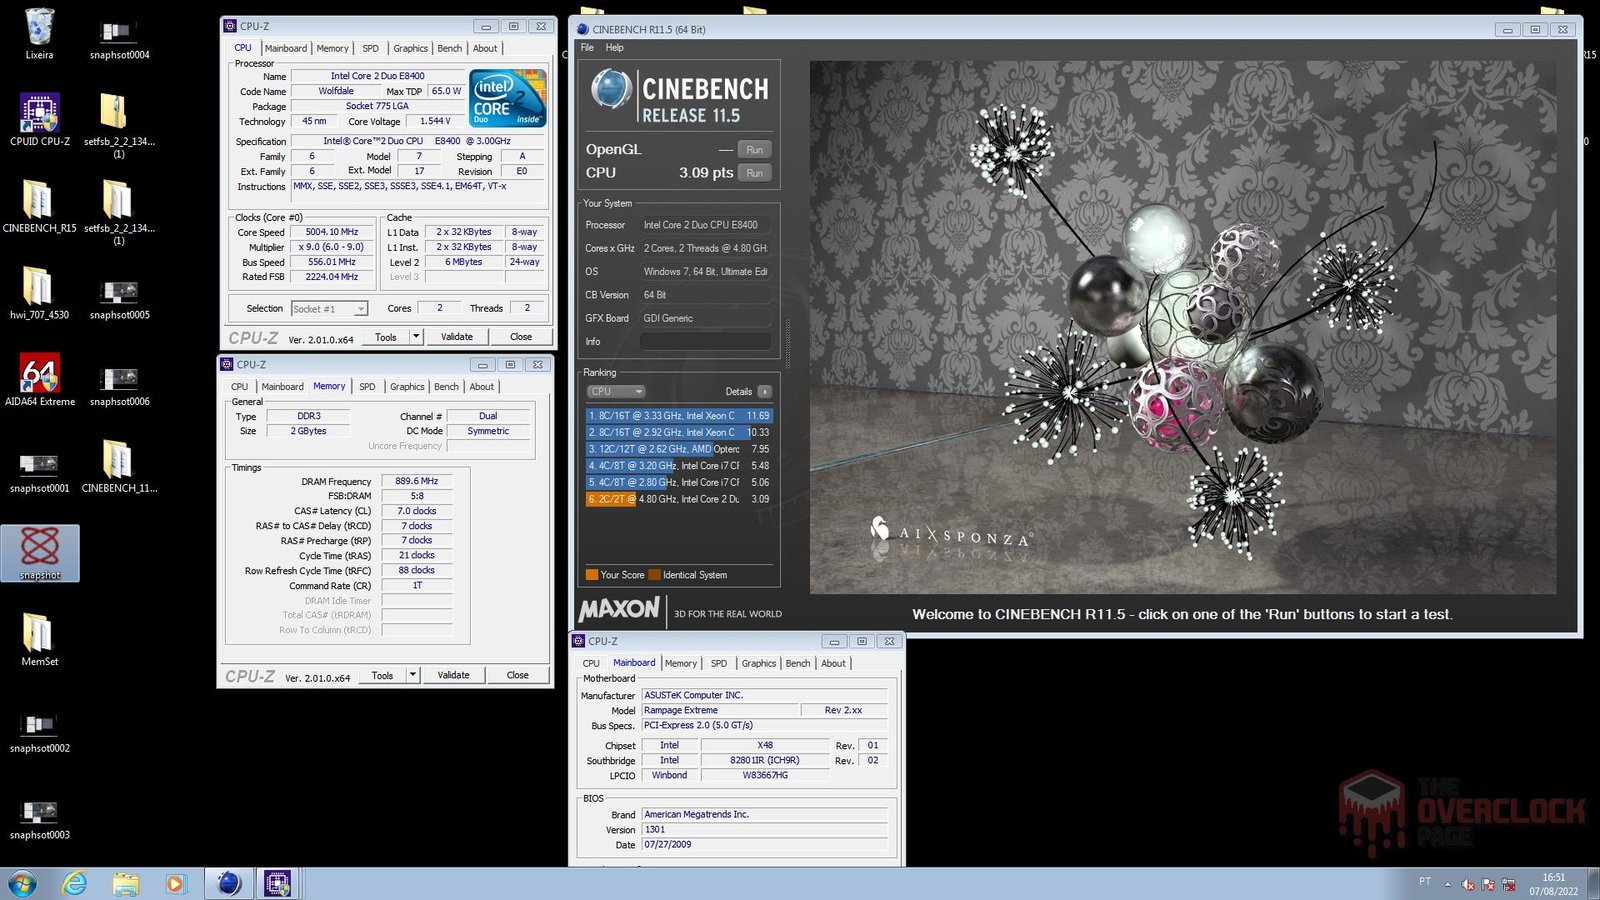
Task: Open the hwi_707_4530 folder icon
Action: click(x=39, y=288)
